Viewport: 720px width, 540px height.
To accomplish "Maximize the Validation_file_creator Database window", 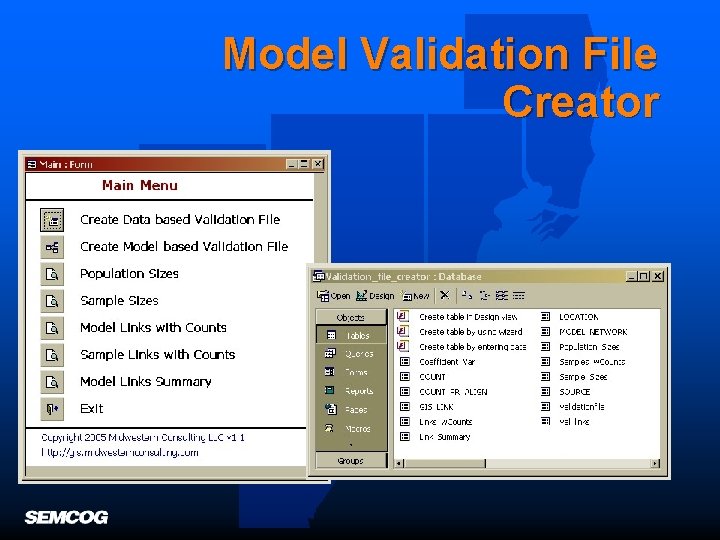I will coord(644,276).
